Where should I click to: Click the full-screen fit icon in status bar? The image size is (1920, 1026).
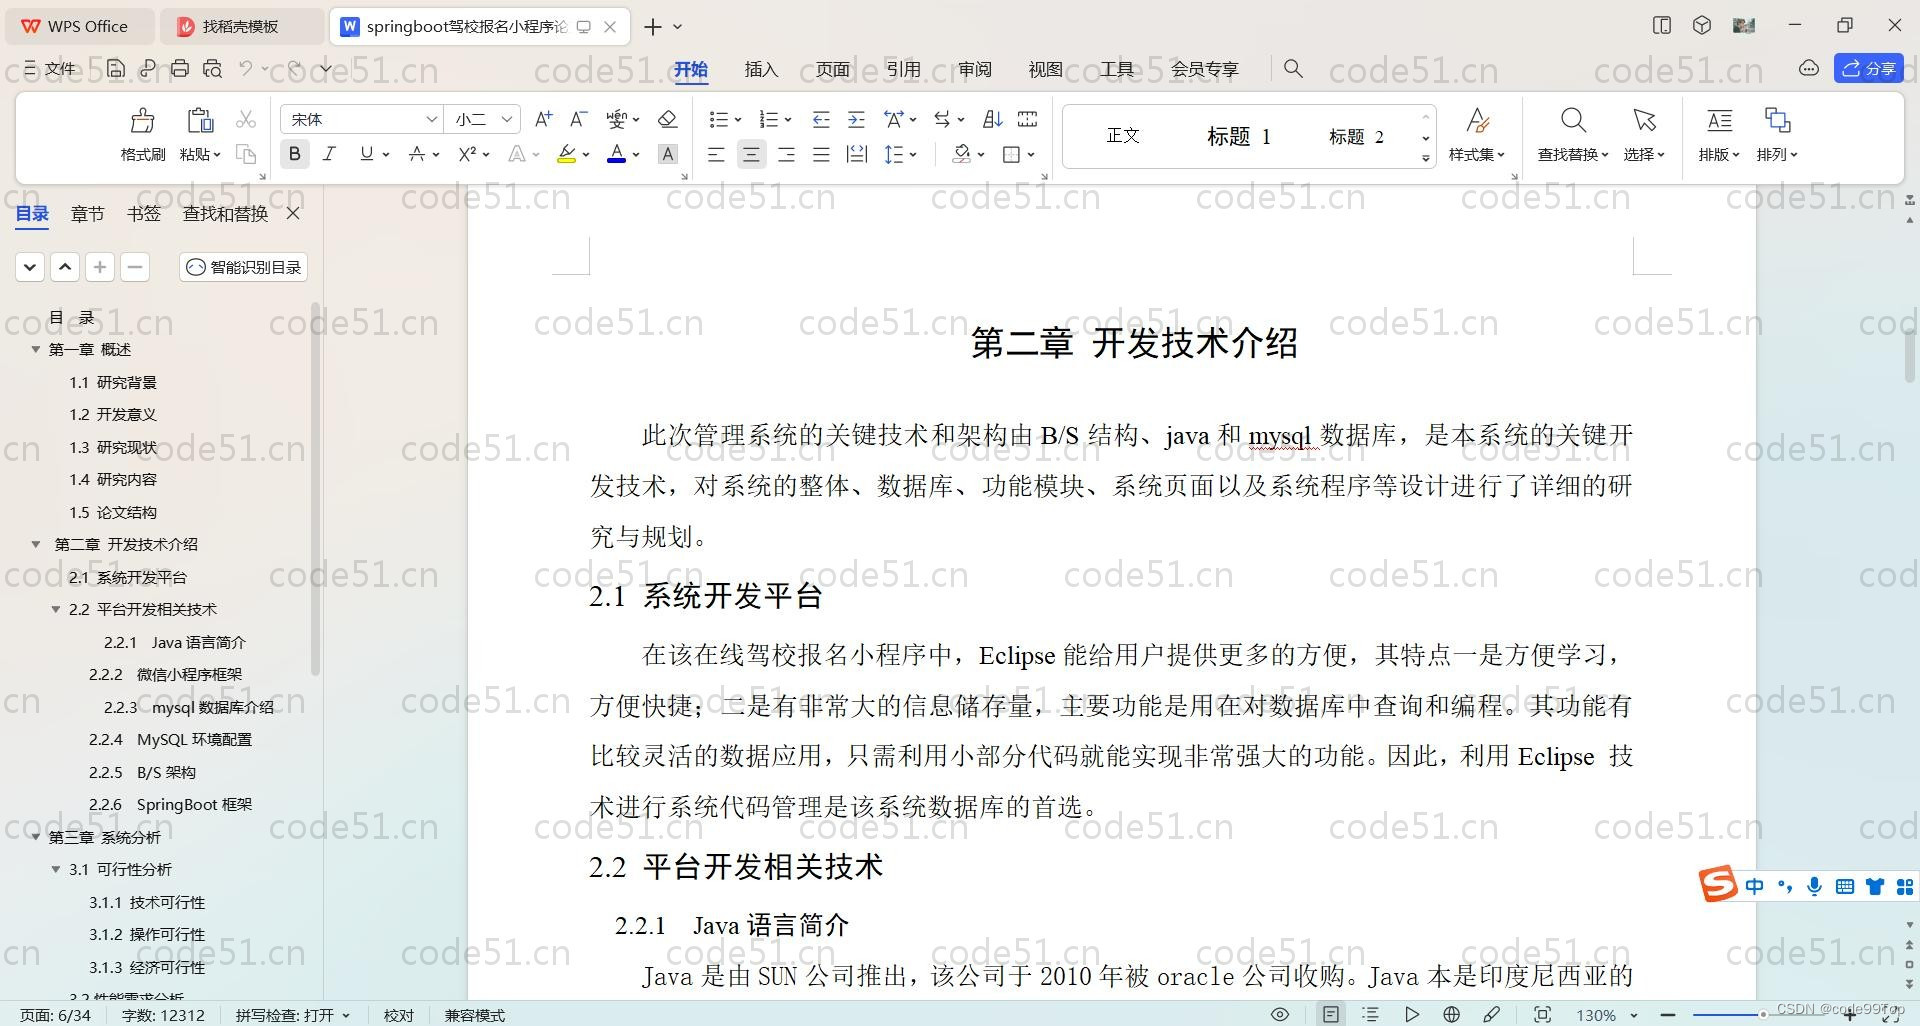1542,1014
